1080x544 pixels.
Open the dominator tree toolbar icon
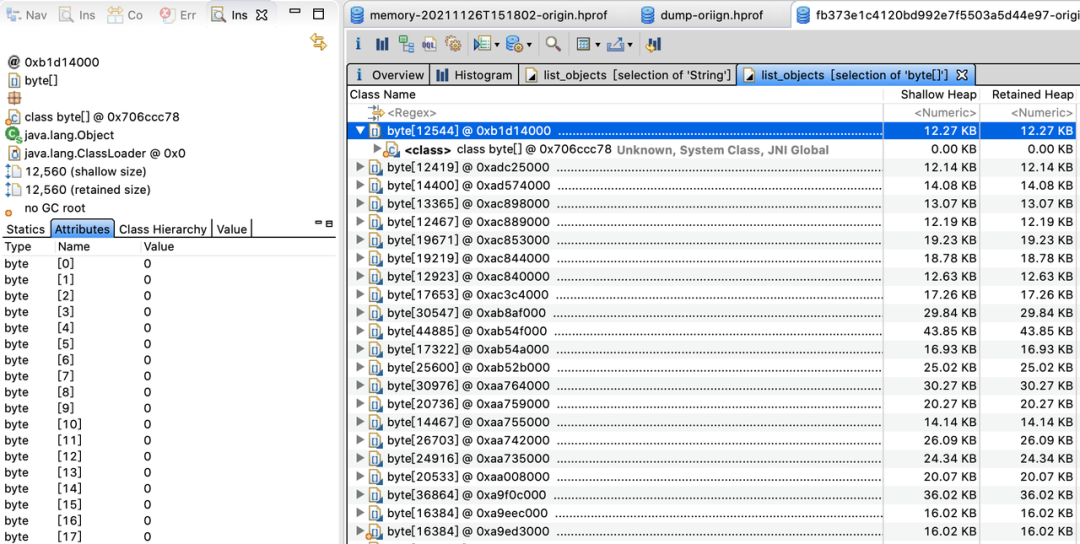coord(406,44)
